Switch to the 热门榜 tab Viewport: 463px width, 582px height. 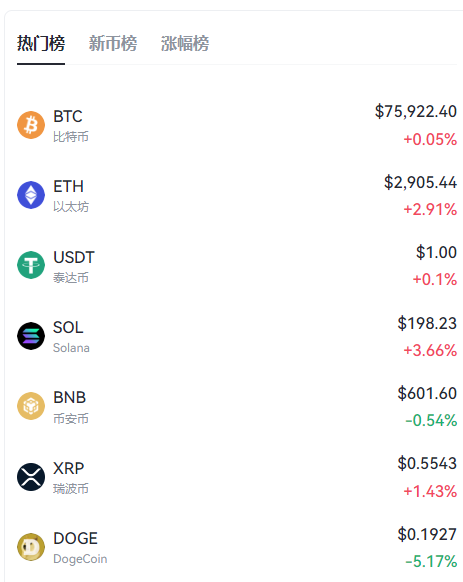[x=41, y=43]
